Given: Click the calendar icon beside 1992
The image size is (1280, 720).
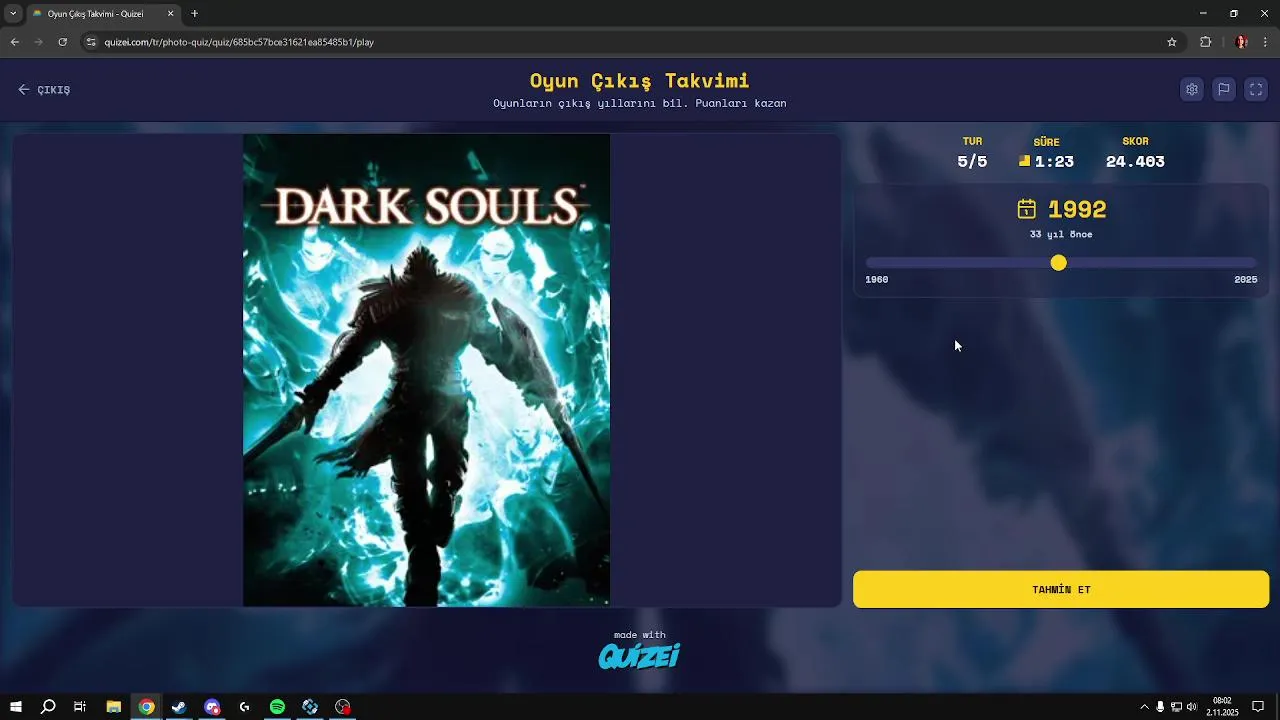Looking at the screenshot, I should [x=1026, y=209].
